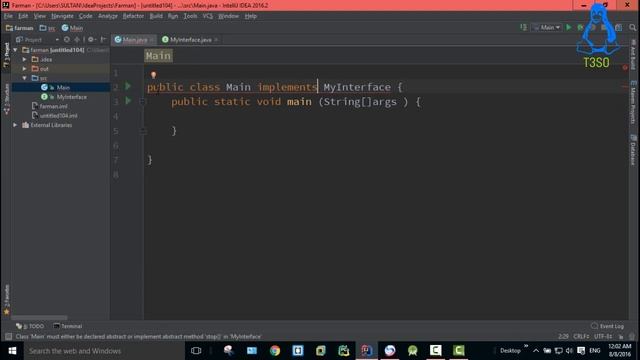Click the Make Project build icon
The width and height of the screenshot is (640, 360).
point(523,27)
